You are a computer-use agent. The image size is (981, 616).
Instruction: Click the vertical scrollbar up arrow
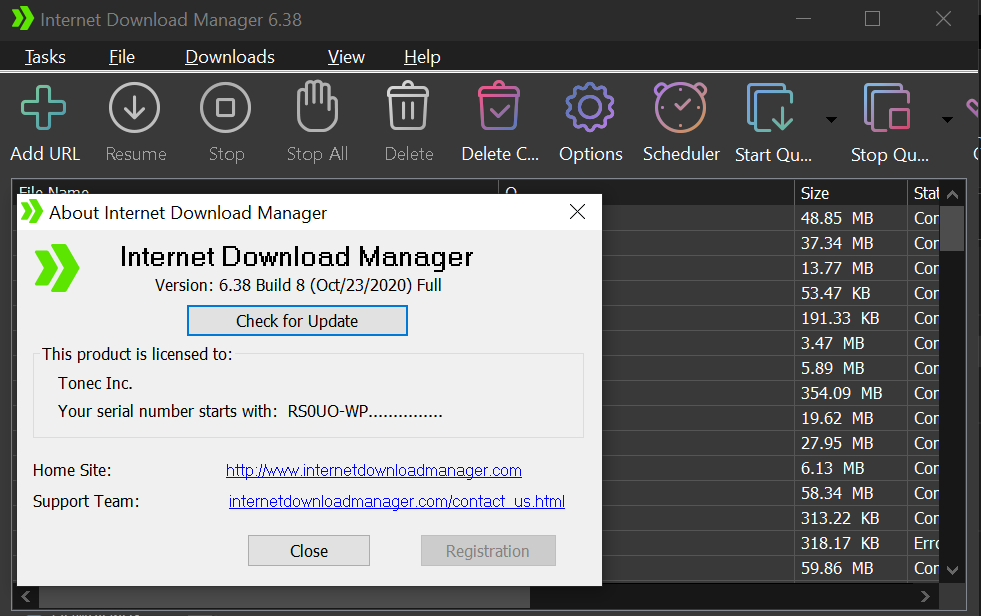pos(952,194)
